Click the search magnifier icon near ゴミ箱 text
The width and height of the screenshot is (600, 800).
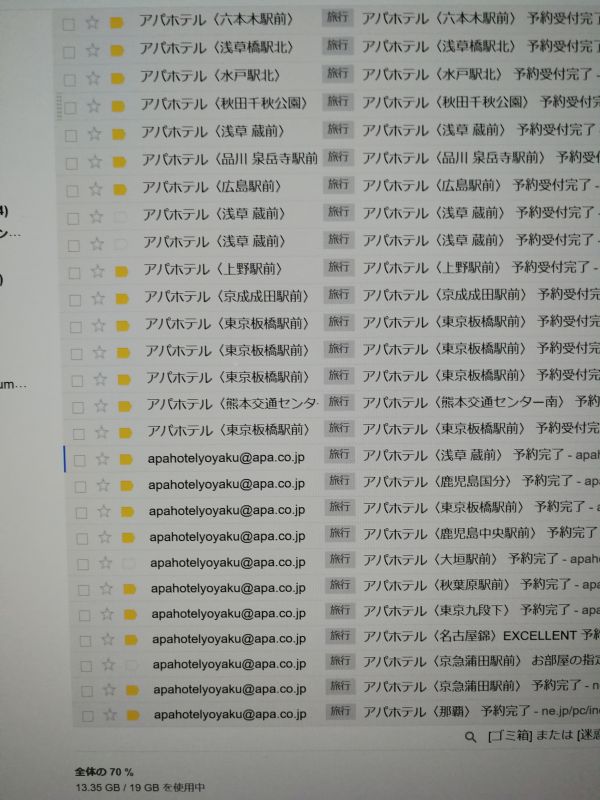[470, 736]
